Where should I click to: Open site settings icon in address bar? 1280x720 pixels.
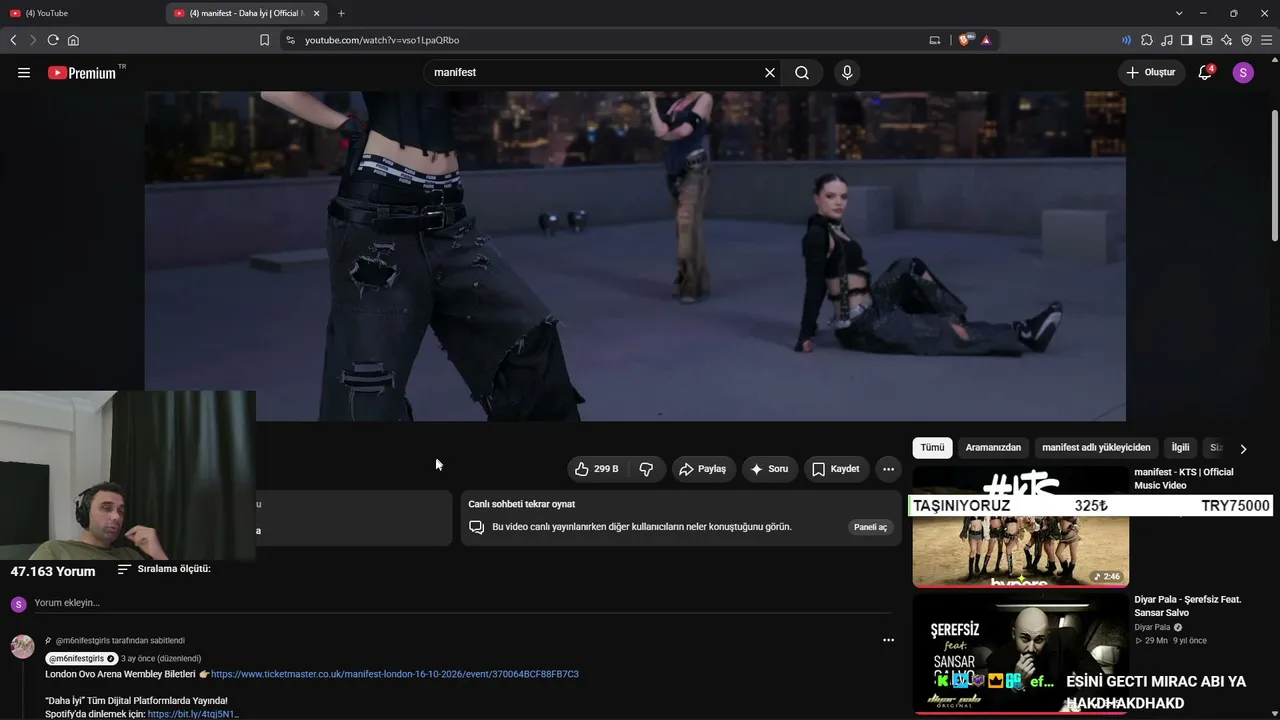point(290,40)
